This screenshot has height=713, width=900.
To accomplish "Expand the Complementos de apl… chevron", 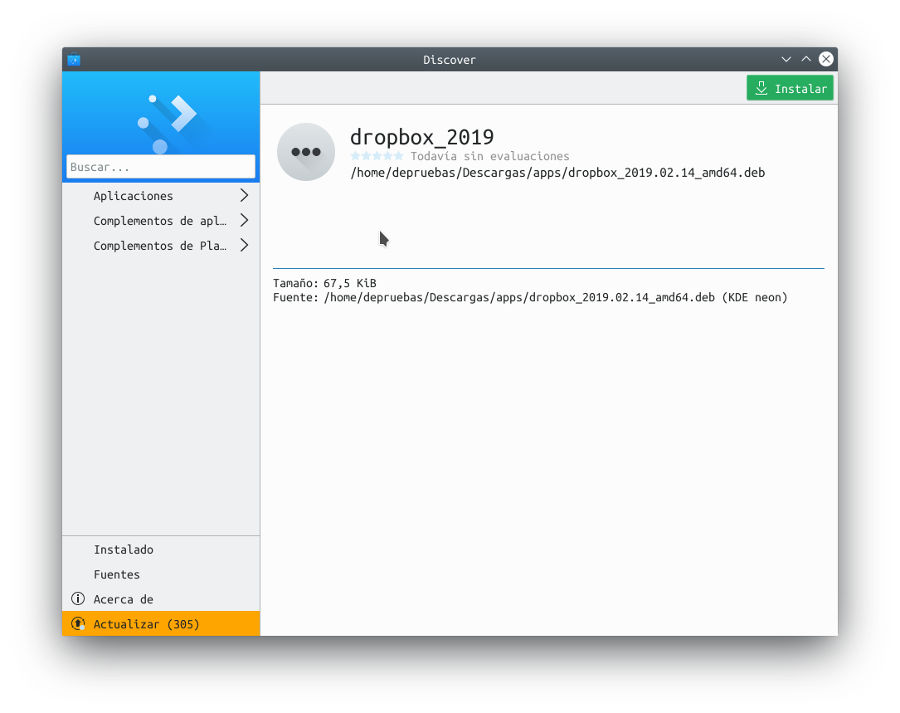I will pyautogui.click(x=244, y=220).
